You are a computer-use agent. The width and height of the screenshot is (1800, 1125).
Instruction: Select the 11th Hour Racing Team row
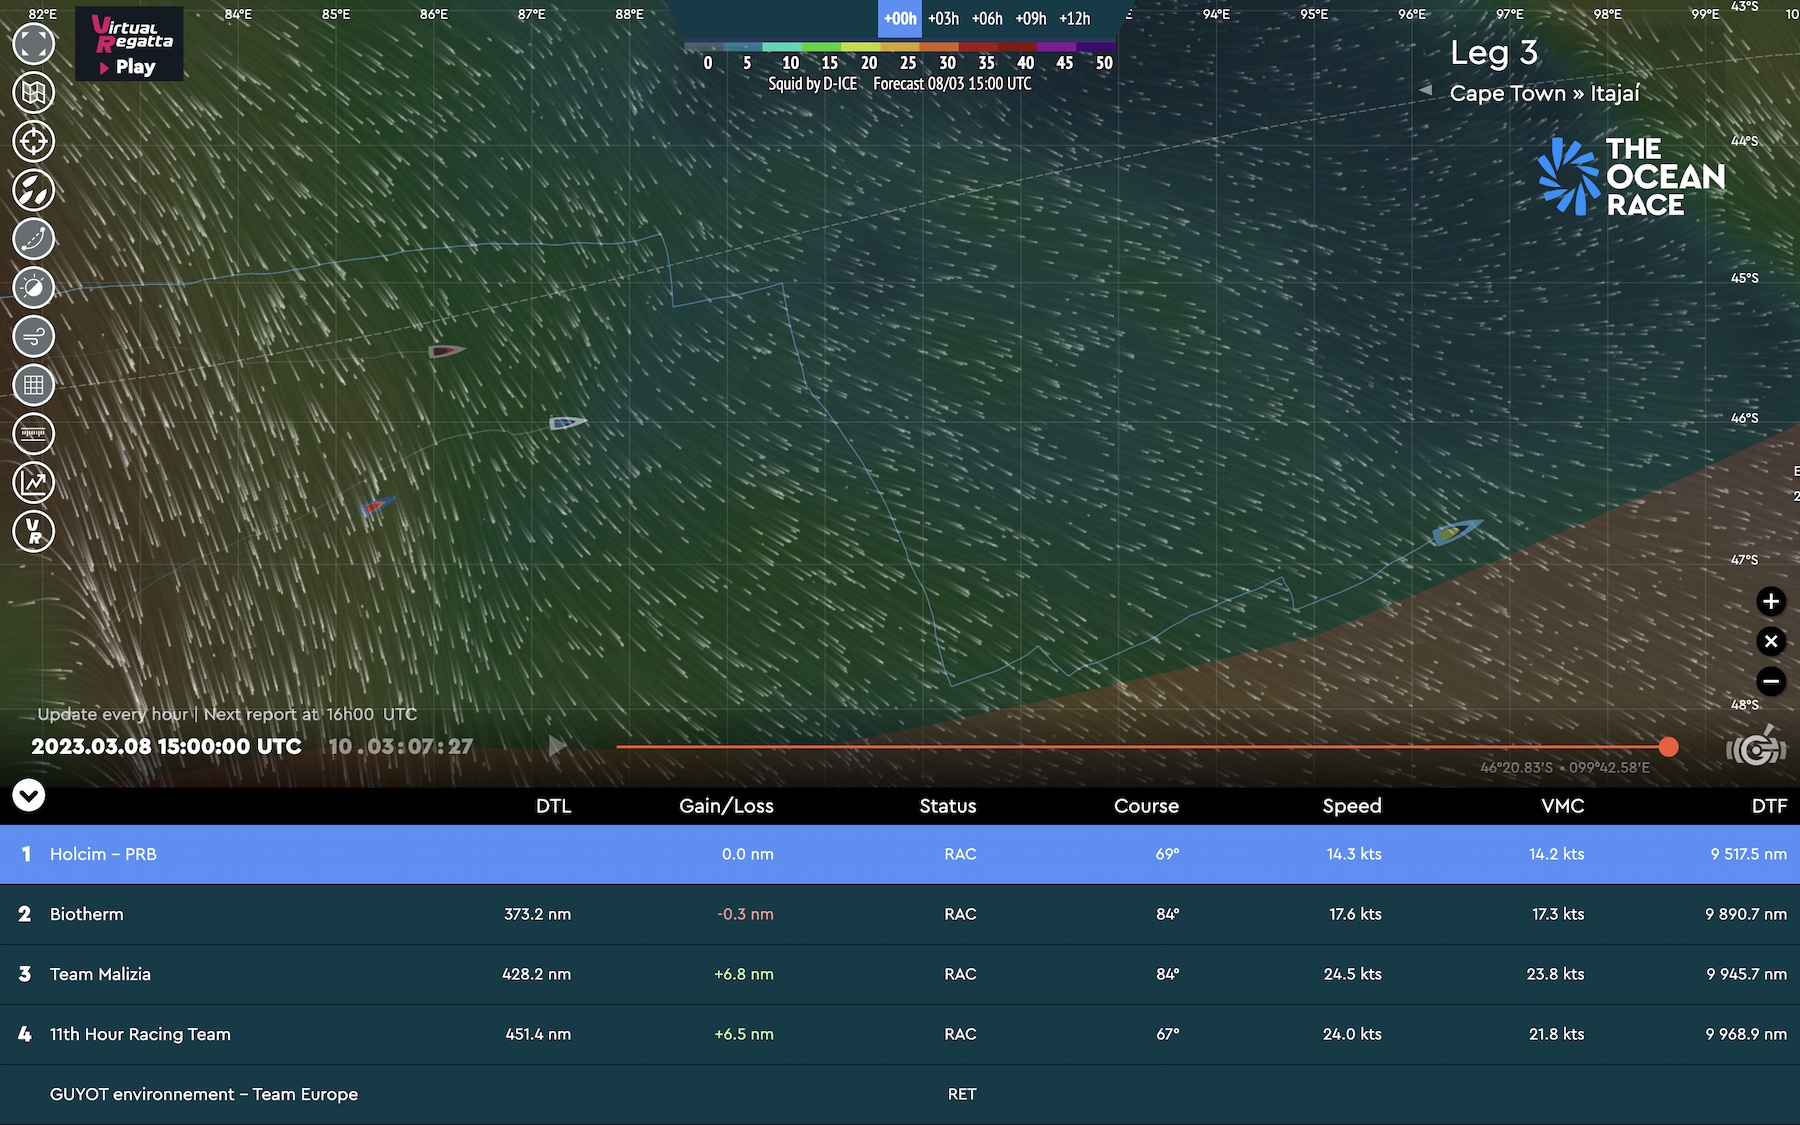click(900, 1034)
